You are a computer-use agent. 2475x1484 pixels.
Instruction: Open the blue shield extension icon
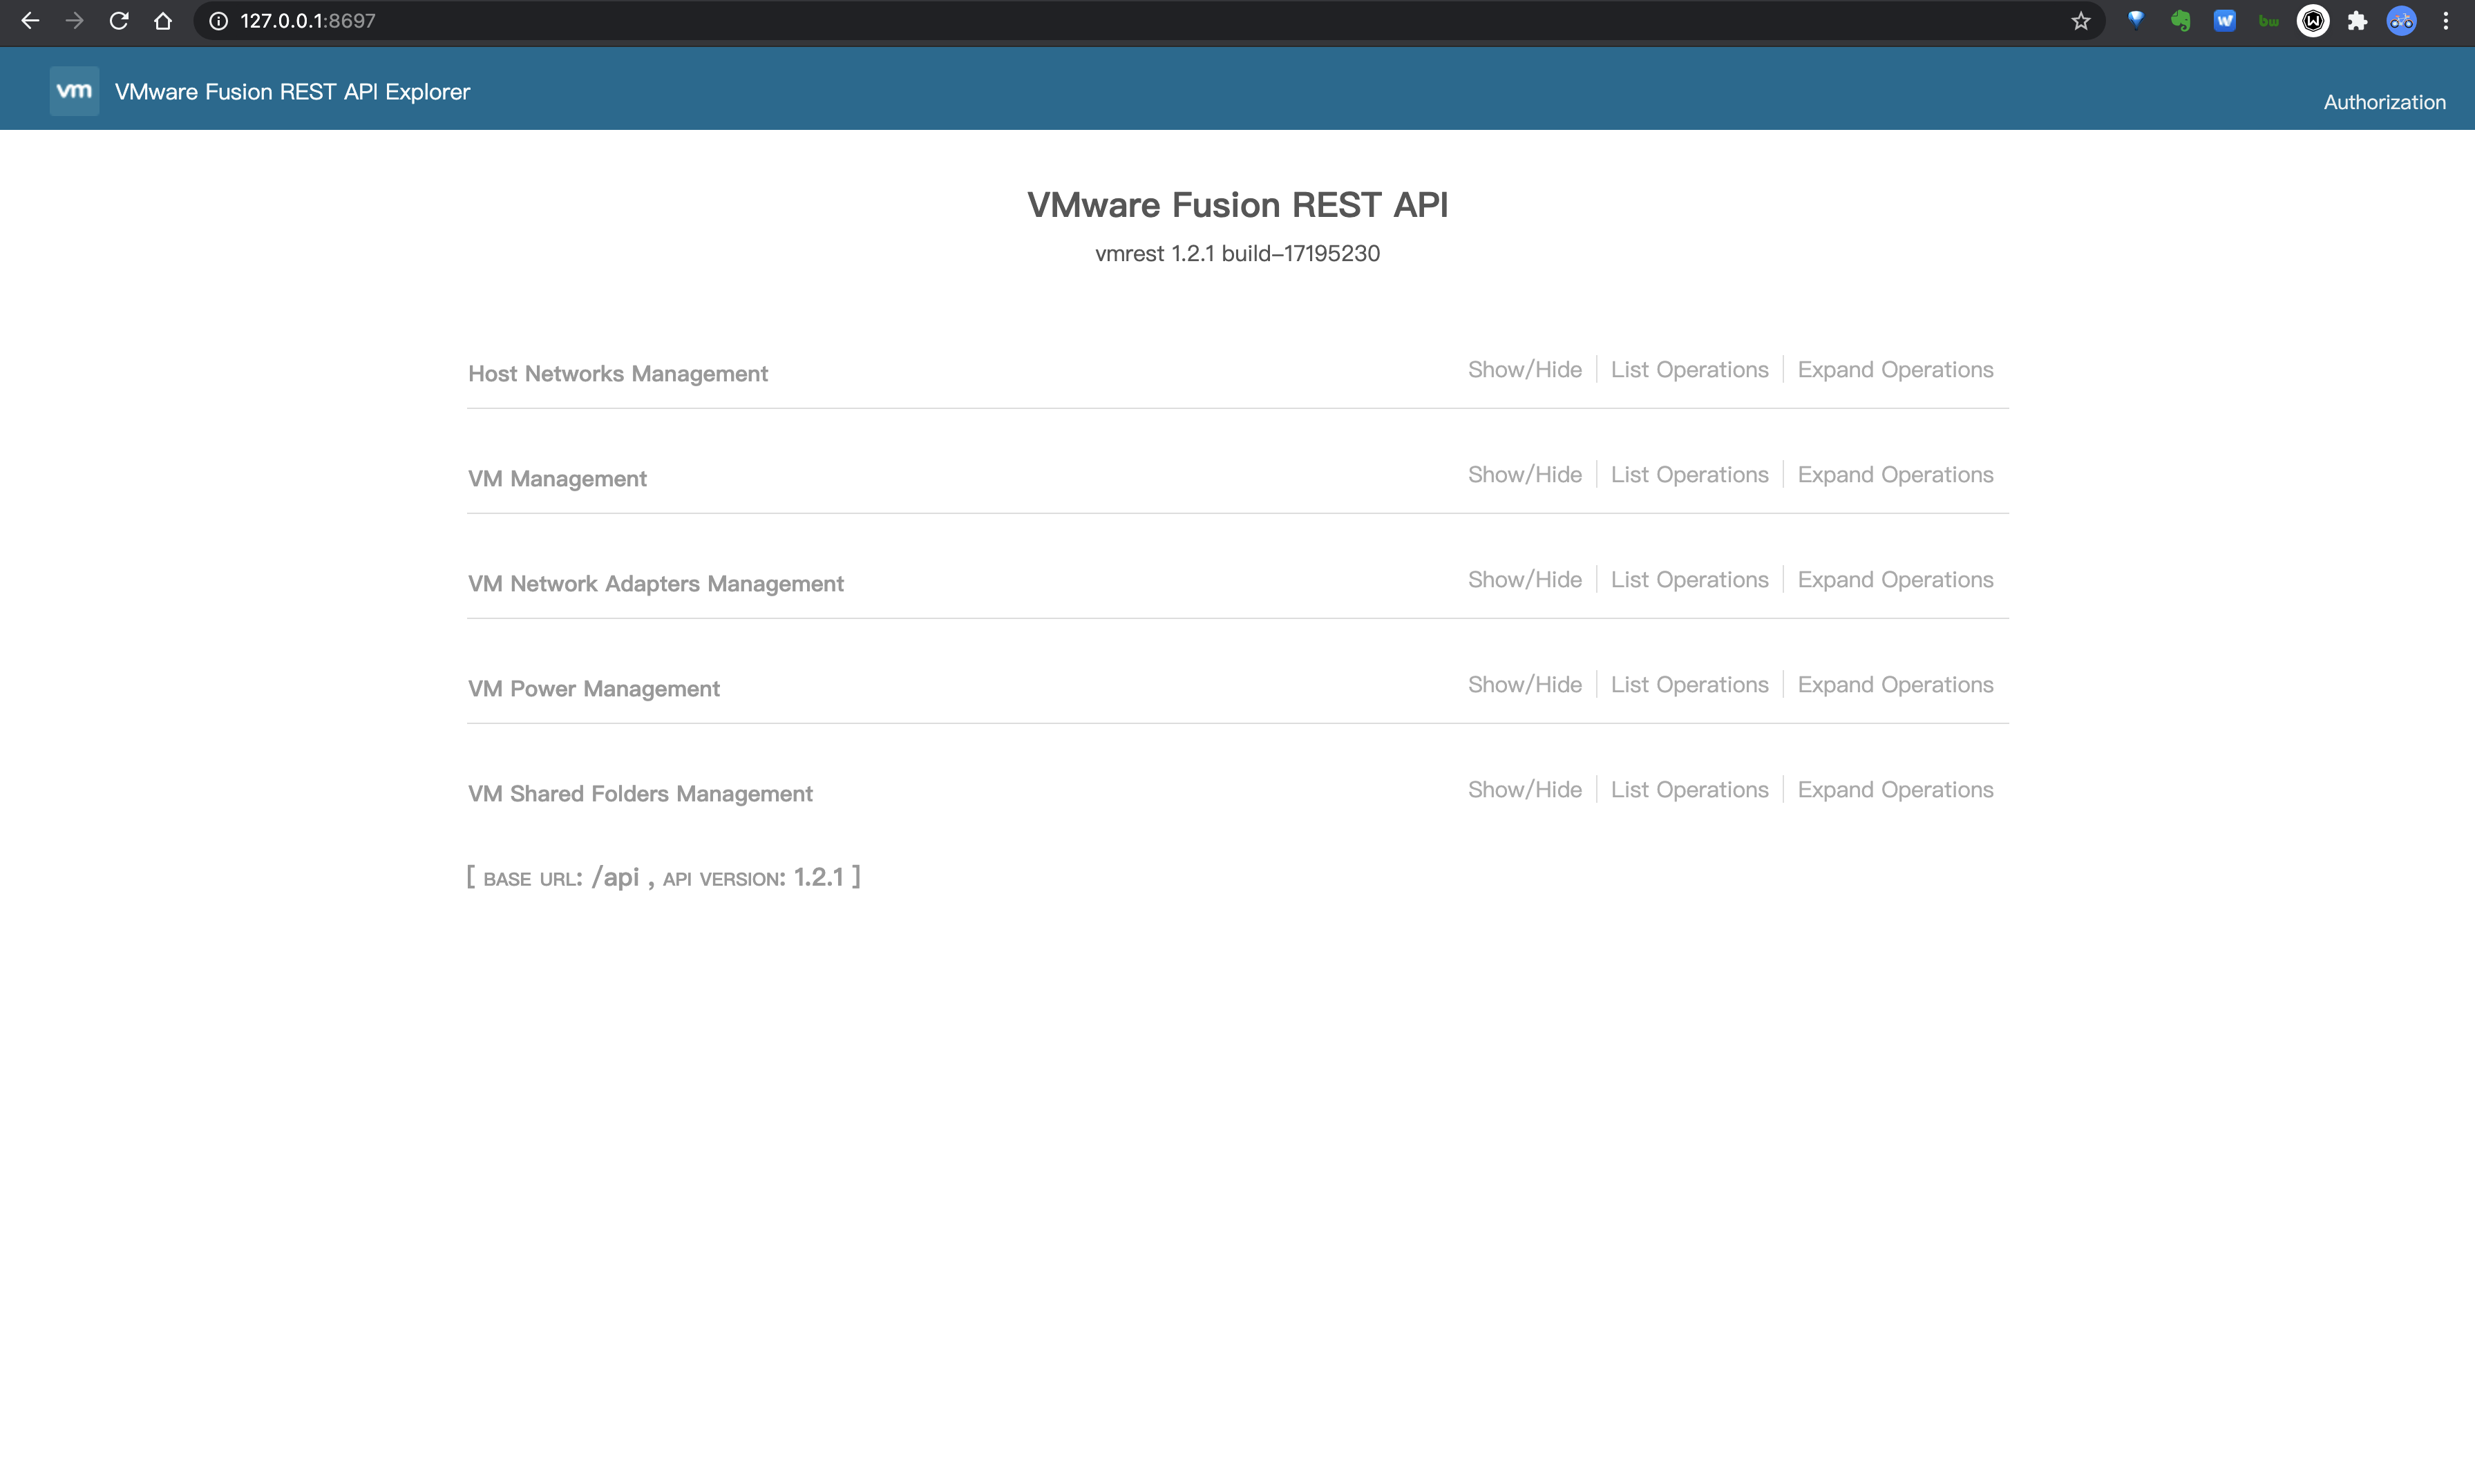(x=2136, y=20)
